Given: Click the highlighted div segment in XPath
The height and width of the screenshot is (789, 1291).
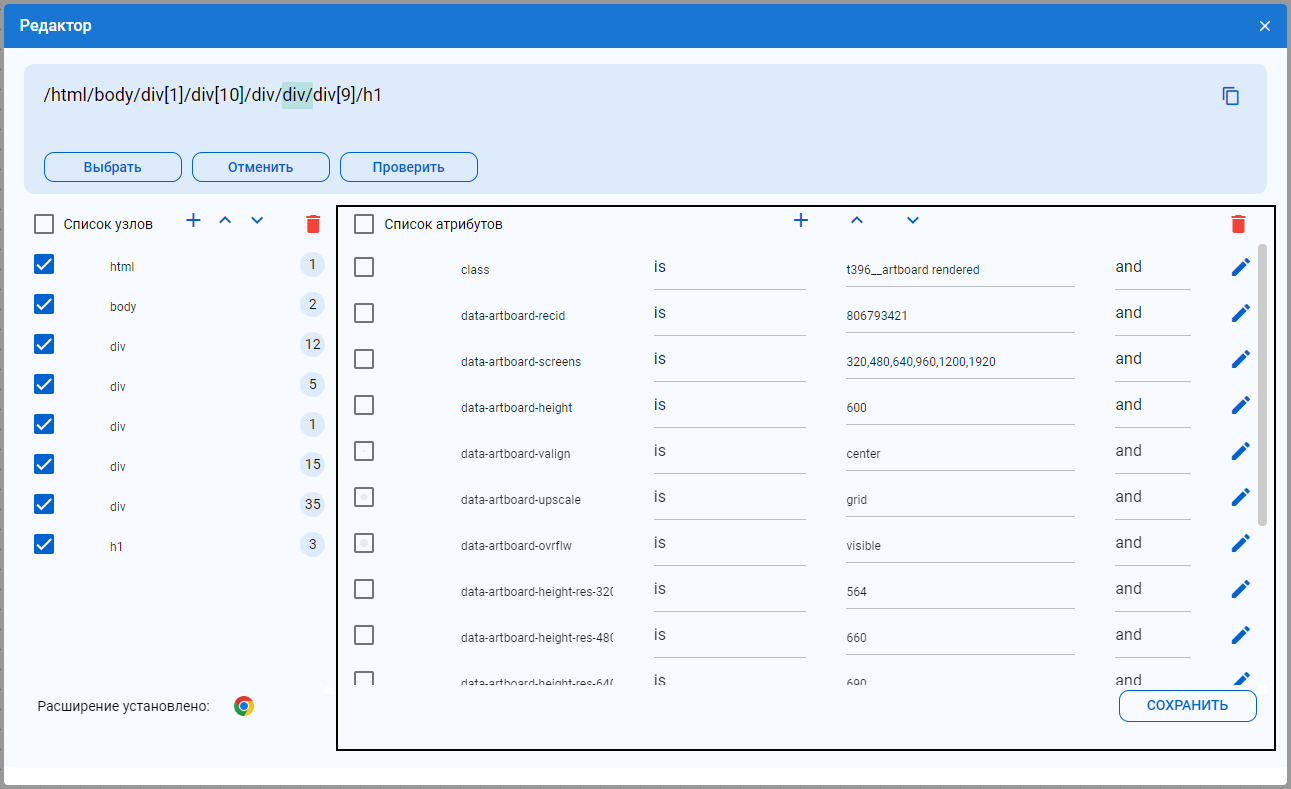Looking at the screenshot, I should (x=297, y=95).
